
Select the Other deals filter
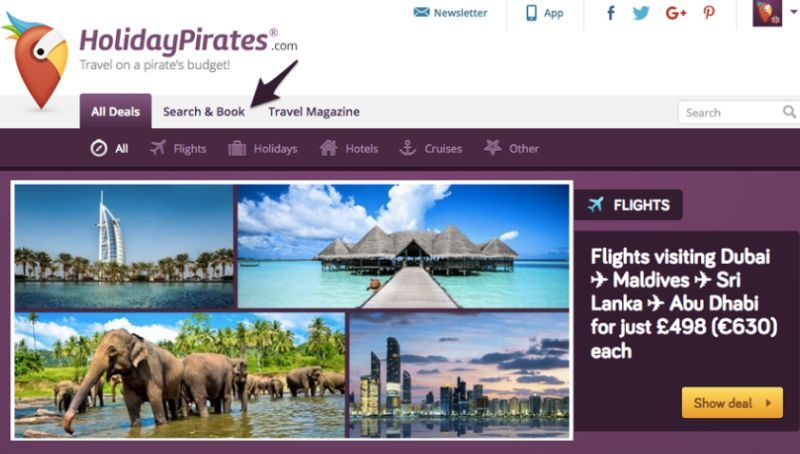[511, 148]
